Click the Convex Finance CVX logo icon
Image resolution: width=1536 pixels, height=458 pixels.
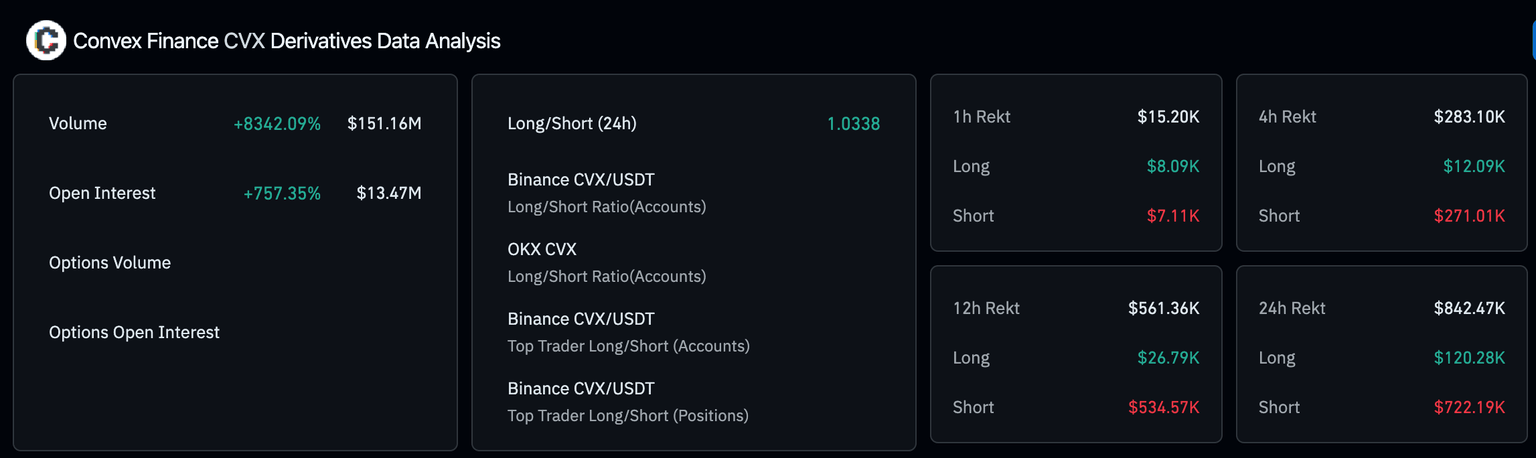45,41
